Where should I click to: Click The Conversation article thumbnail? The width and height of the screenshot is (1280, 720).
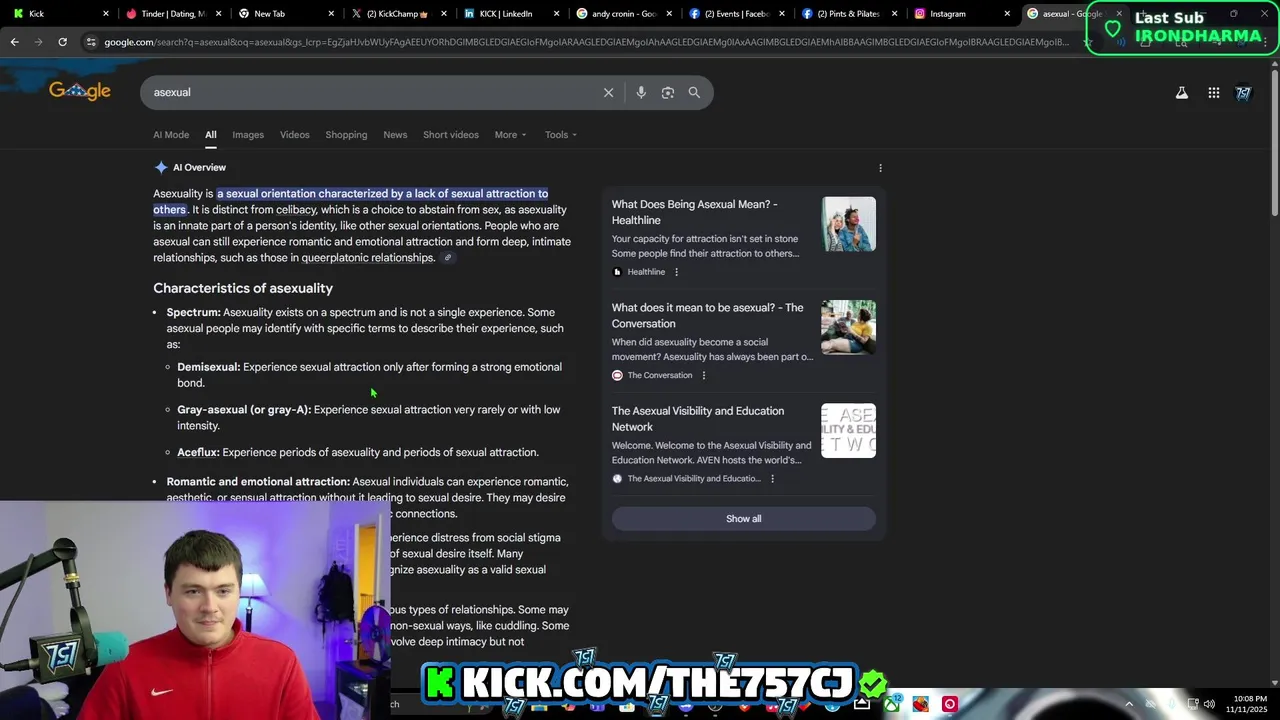(x=849, y=327)
